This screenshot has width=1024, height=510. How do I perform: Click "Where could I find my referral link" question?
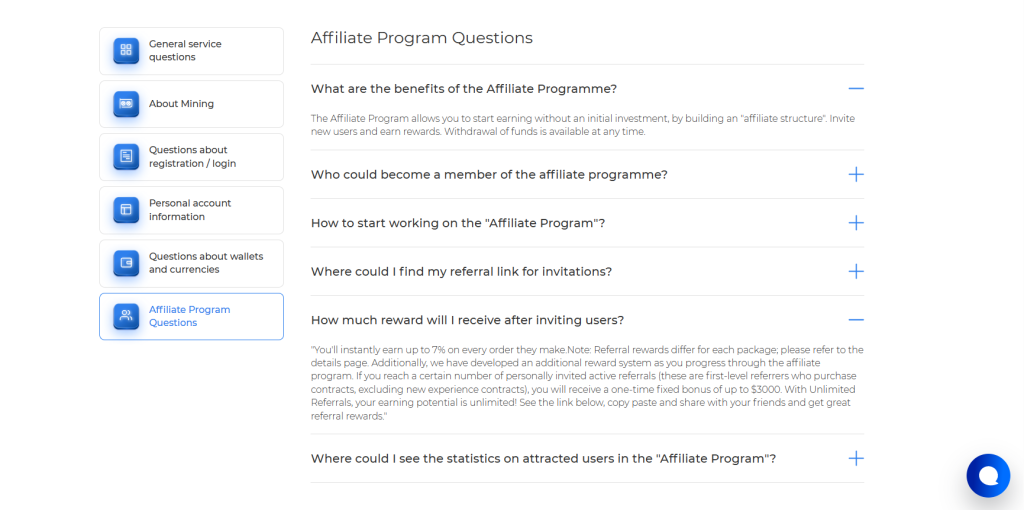[461, 272]
